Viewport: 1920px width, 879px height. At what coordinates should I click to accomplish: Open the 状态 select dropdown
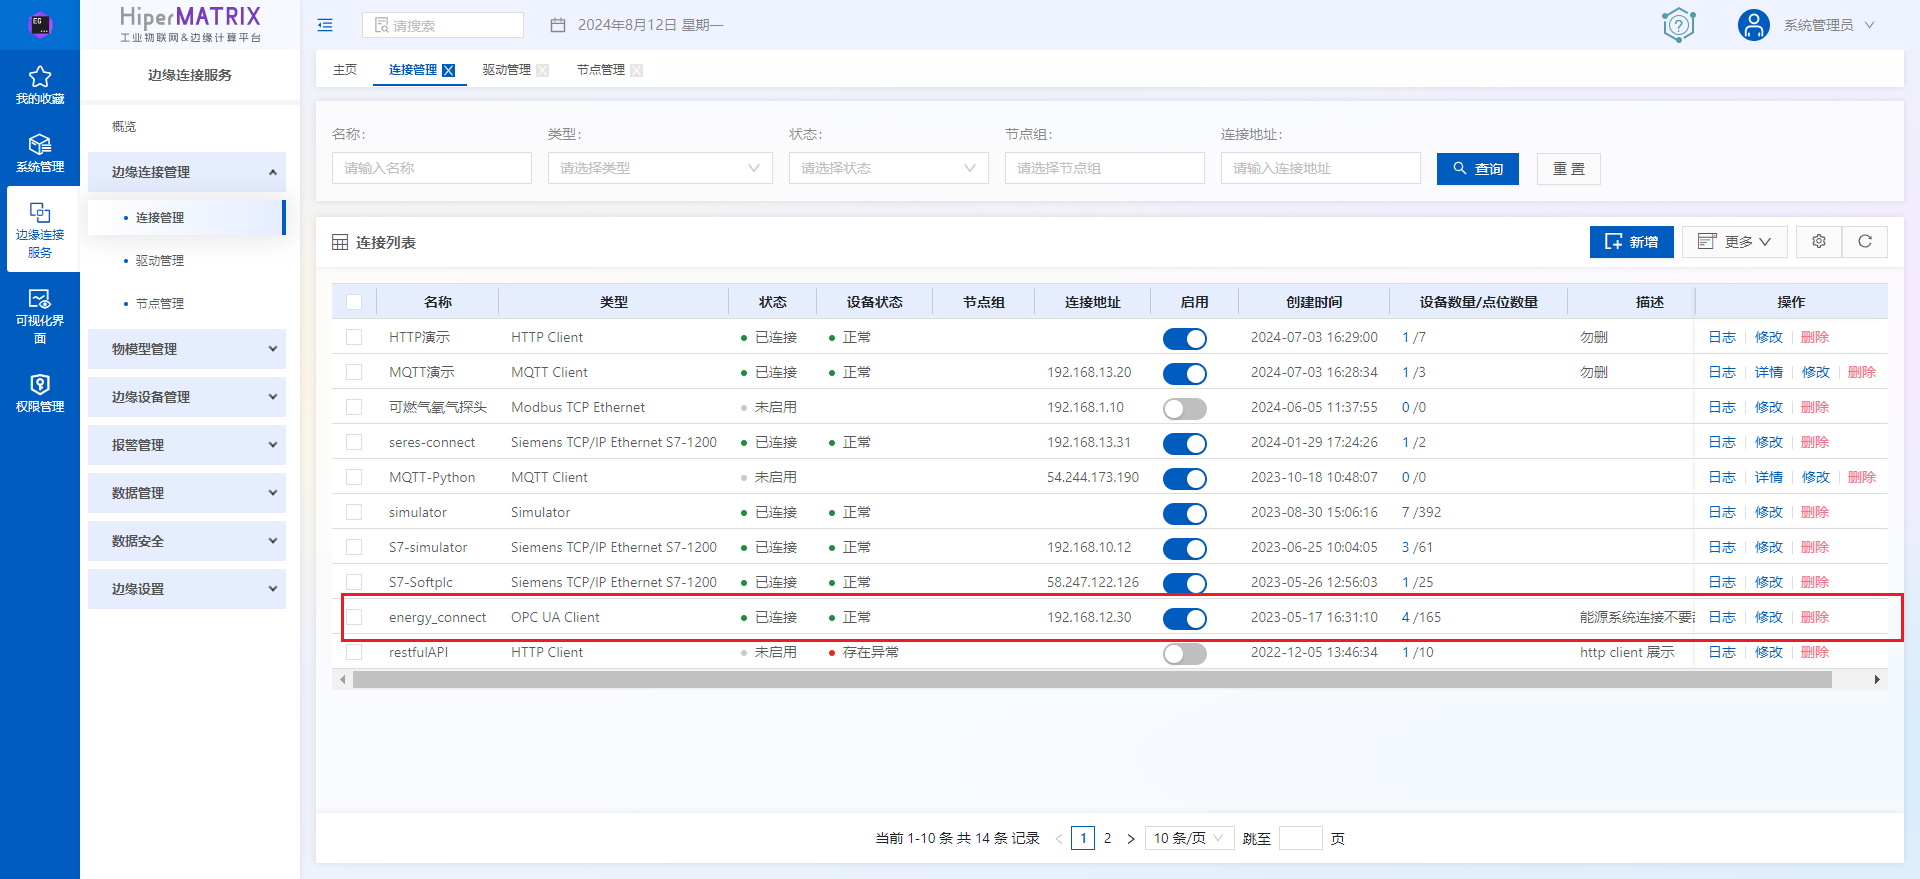pyautogui.click(x=889, y=168)
